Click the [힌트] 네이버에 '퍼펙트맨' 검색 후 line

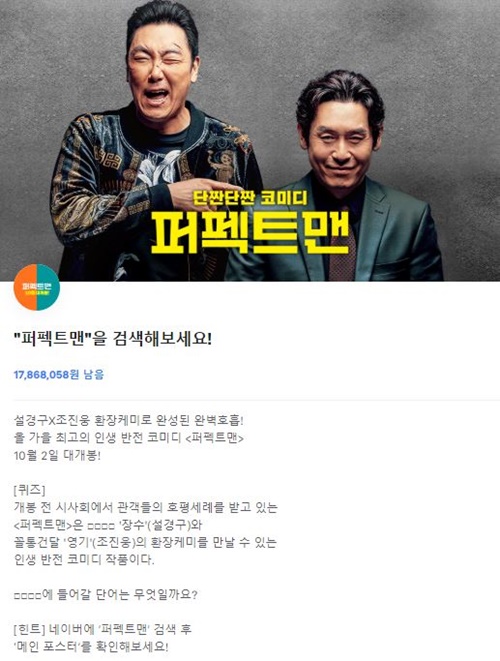click(x=102, y=629)
